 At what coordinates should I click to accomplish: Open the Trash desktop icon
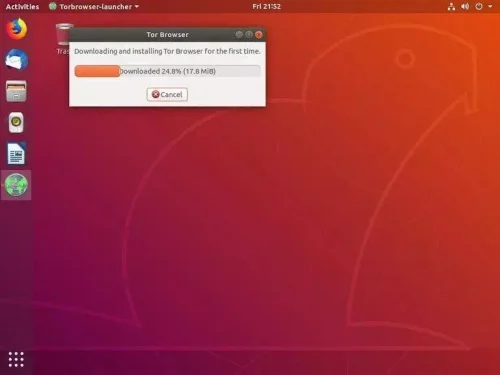[x=63, y=38]
